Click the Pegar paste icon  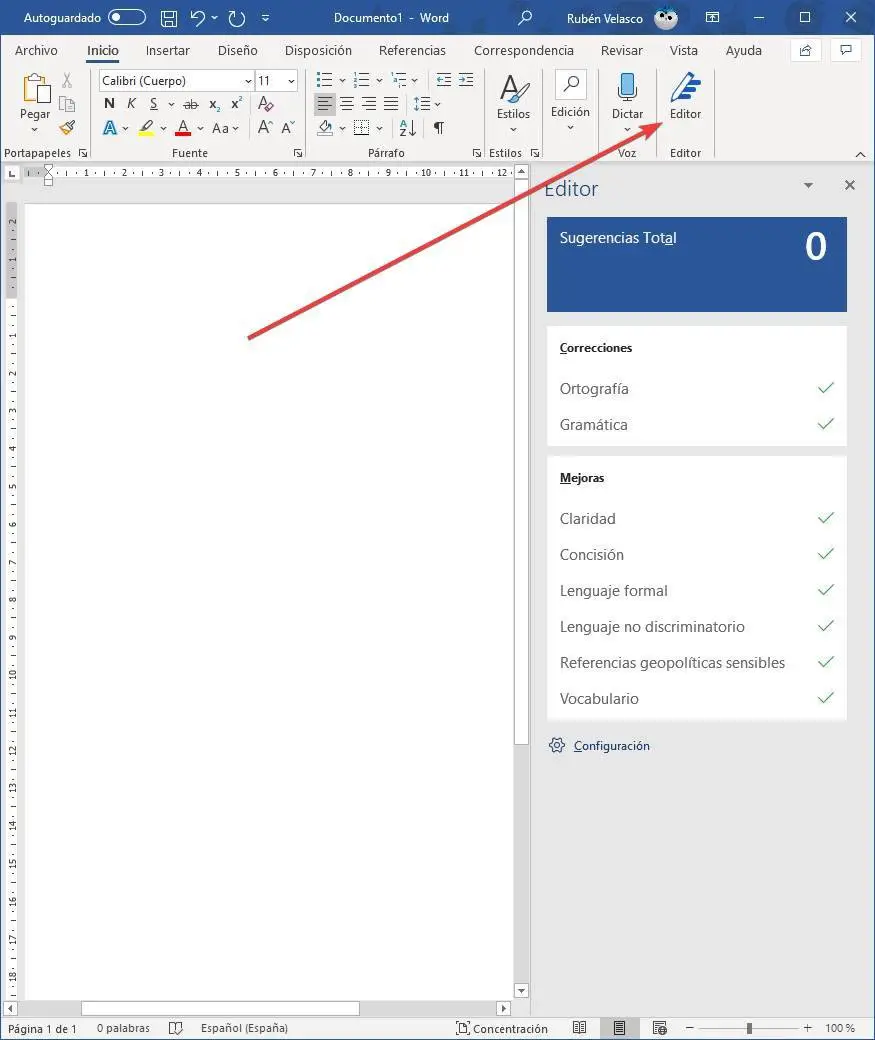click(36, 88)
